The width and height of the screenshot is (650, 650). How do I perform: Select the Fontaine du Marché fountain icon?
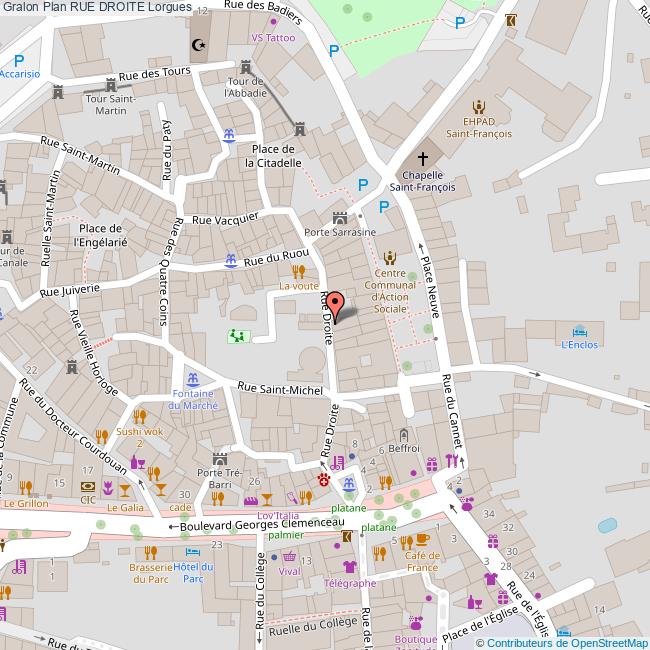(193, 379)
